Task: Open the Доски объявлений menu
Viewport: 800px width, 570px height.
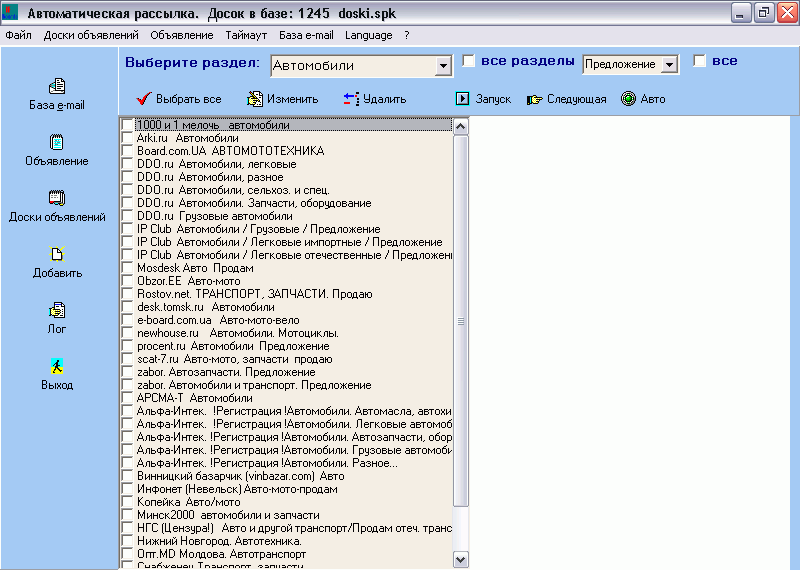Action: [x=91, y=35]
